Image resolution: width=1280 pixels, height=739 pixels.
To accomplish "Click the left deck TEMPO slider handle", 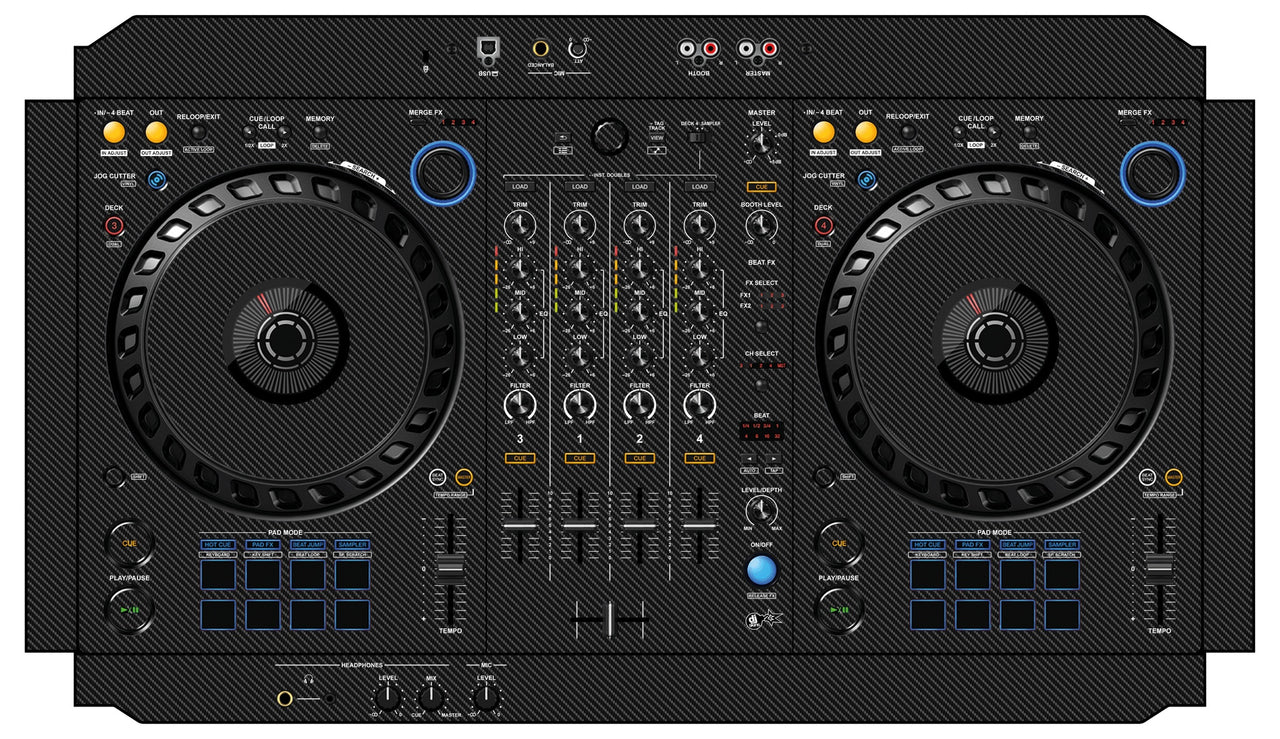I will point(450,567).
